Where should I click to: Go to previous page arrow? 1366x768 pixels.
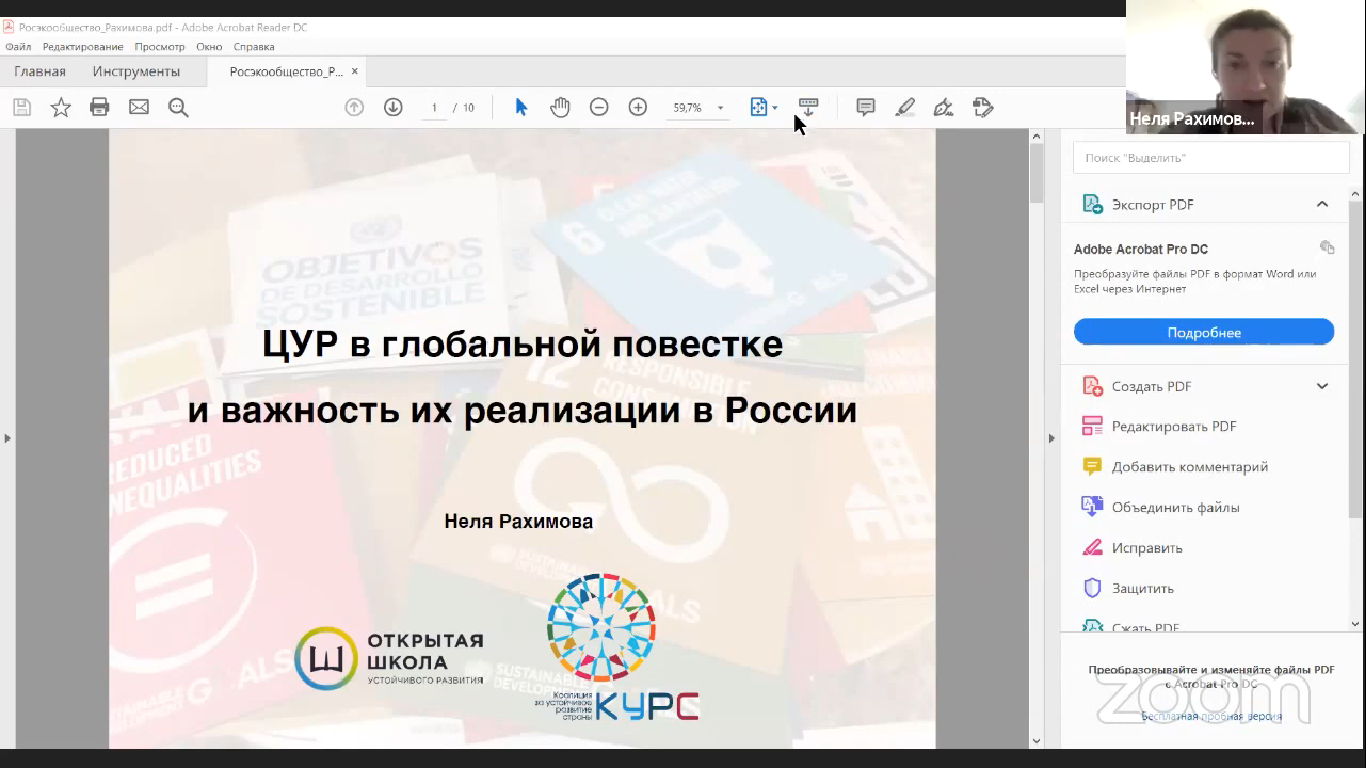[x=354, y=107]
